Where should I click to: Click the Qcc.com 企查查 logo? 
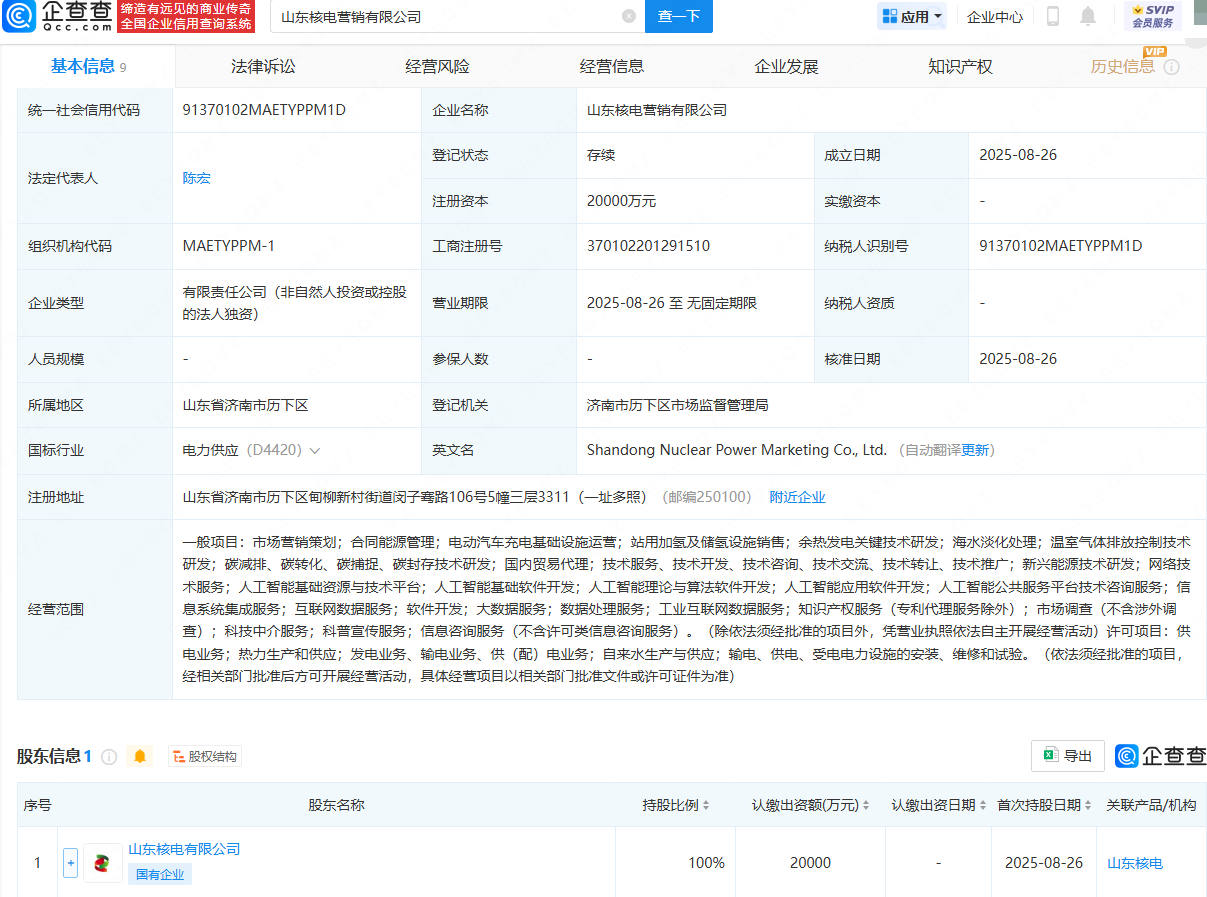point(58,16)
